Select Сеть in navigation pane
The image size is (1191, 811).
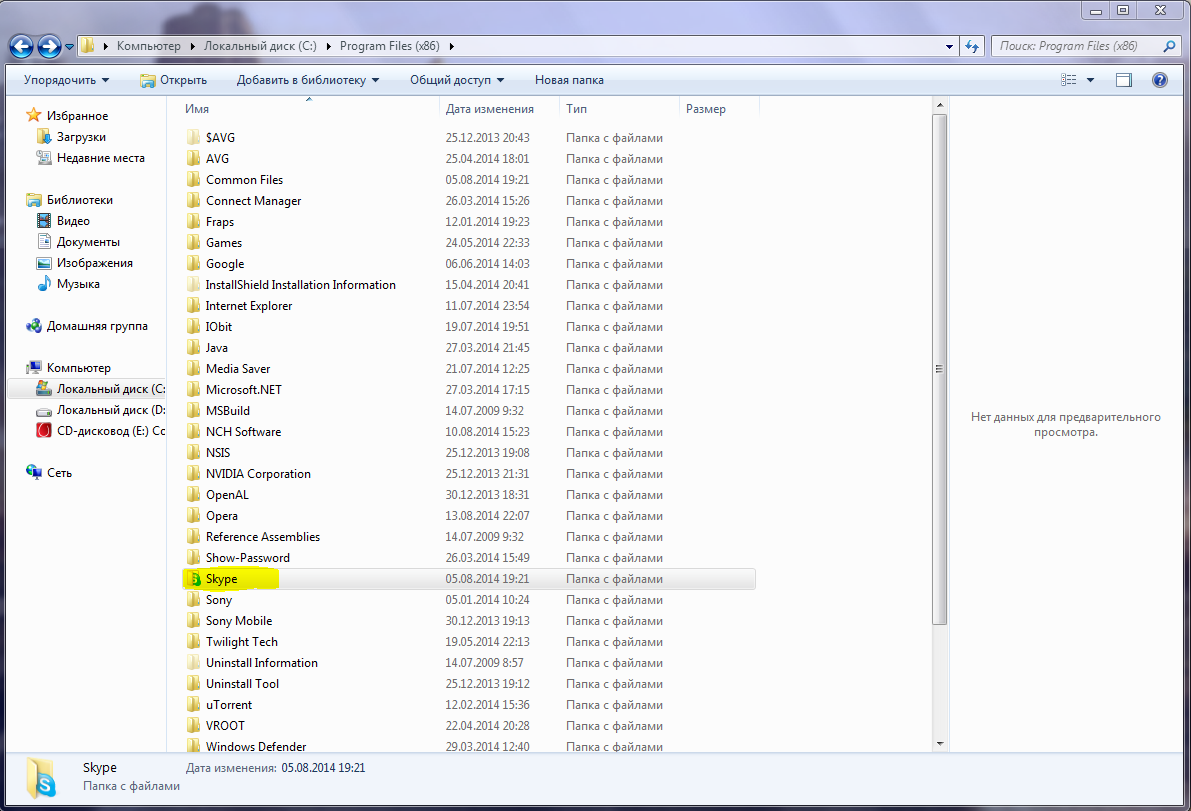pos(59,472)
